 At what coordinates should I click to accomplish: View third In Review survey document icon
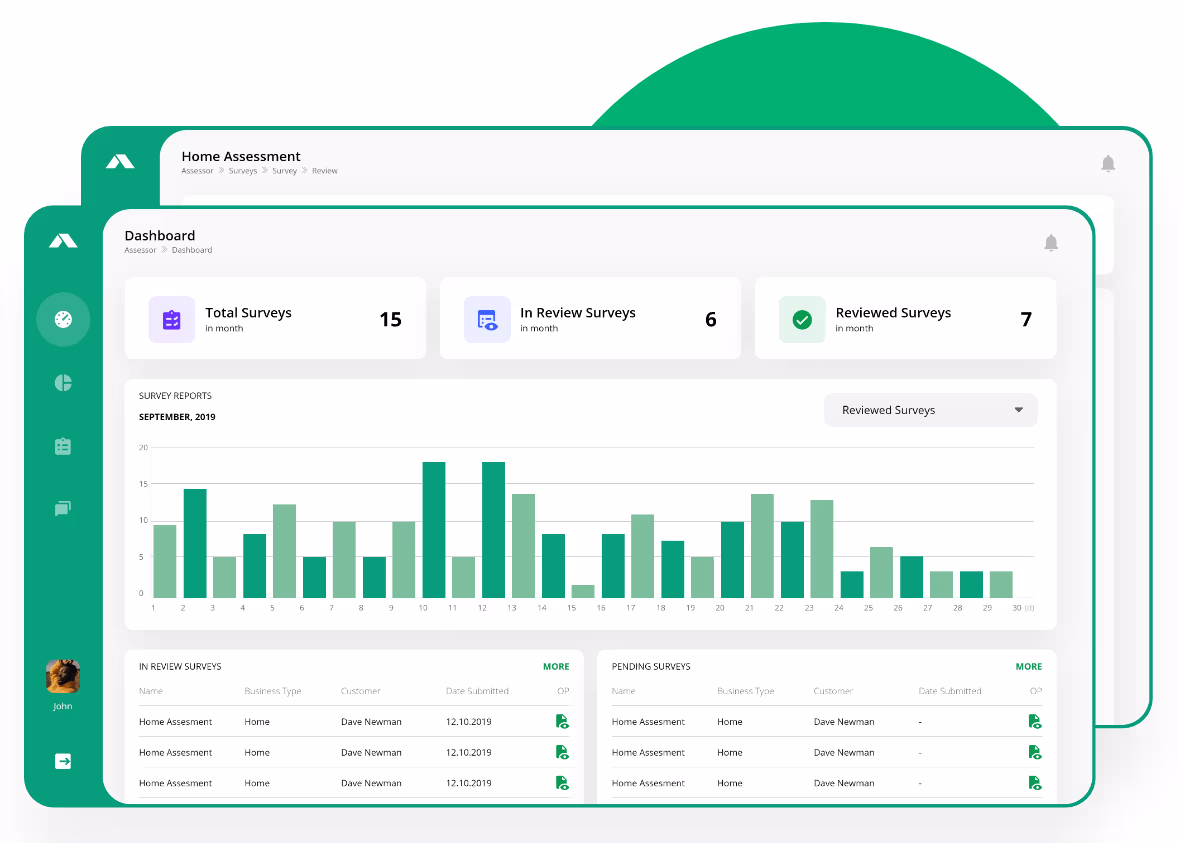tap(562, 783)
